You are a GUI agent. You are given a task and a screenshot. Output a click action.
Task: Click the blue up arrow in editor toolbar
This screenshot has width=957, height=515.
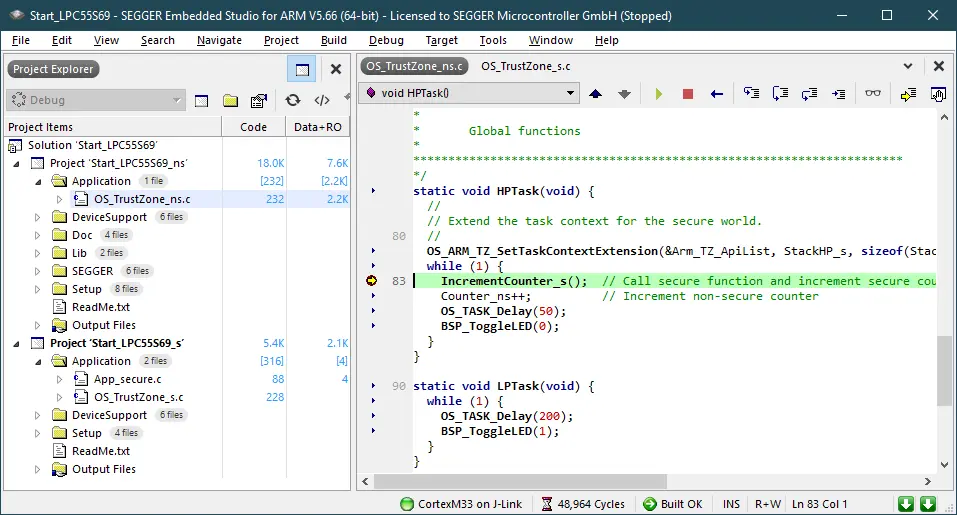click(596, 94)
